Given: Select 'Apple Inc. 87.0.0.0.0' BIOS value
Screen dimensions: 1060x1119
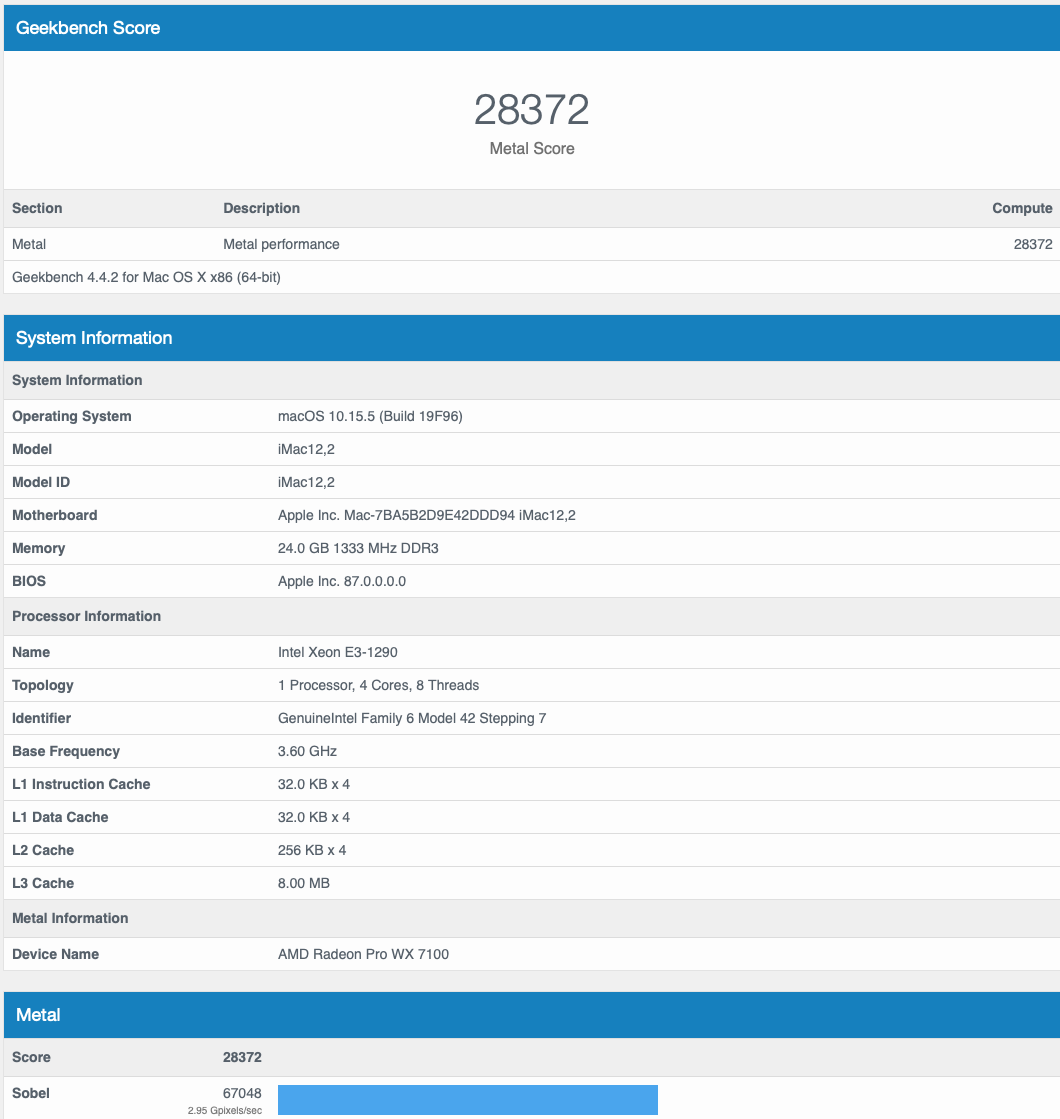Looking at the screenshot, I should point(341,581).
